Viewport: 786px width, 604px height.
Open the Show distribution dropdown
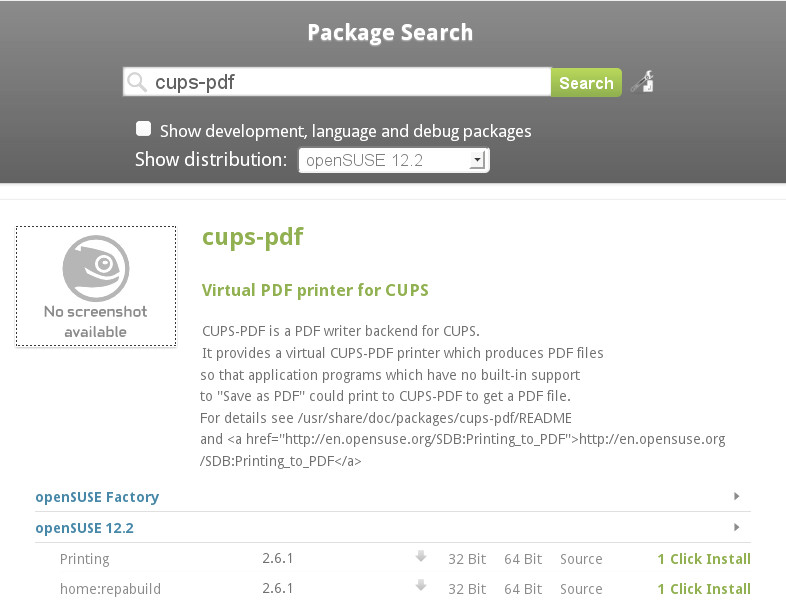point(394,160)
